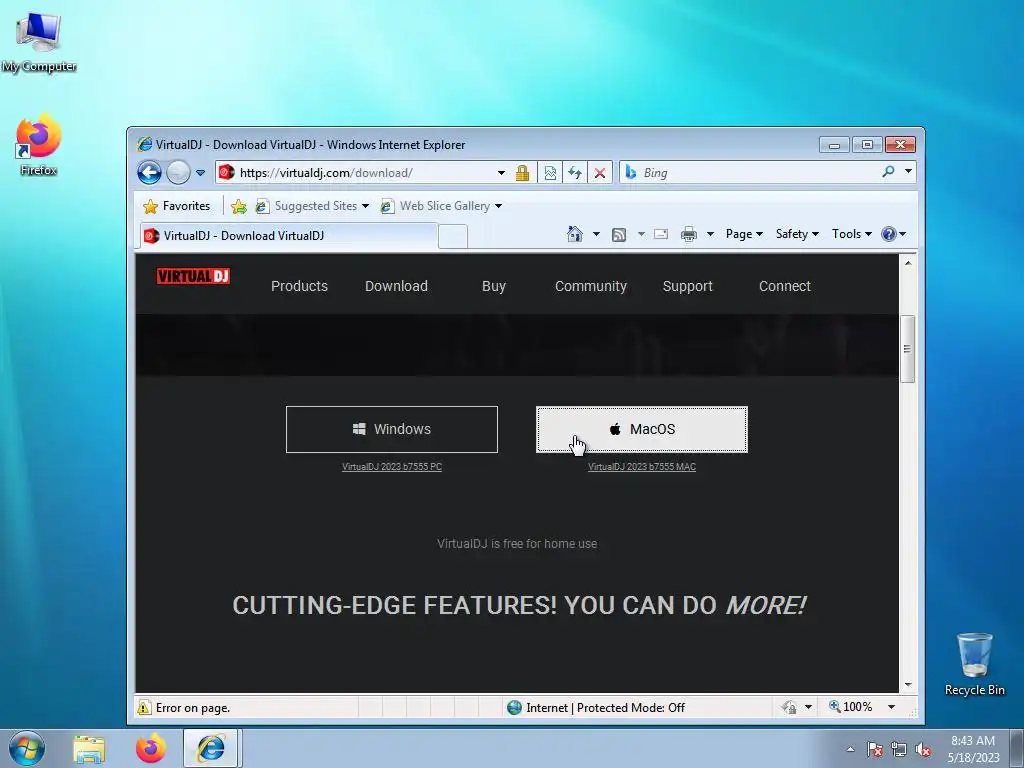
Task: Go back with the IE back arrow
Action: (149, 173)
